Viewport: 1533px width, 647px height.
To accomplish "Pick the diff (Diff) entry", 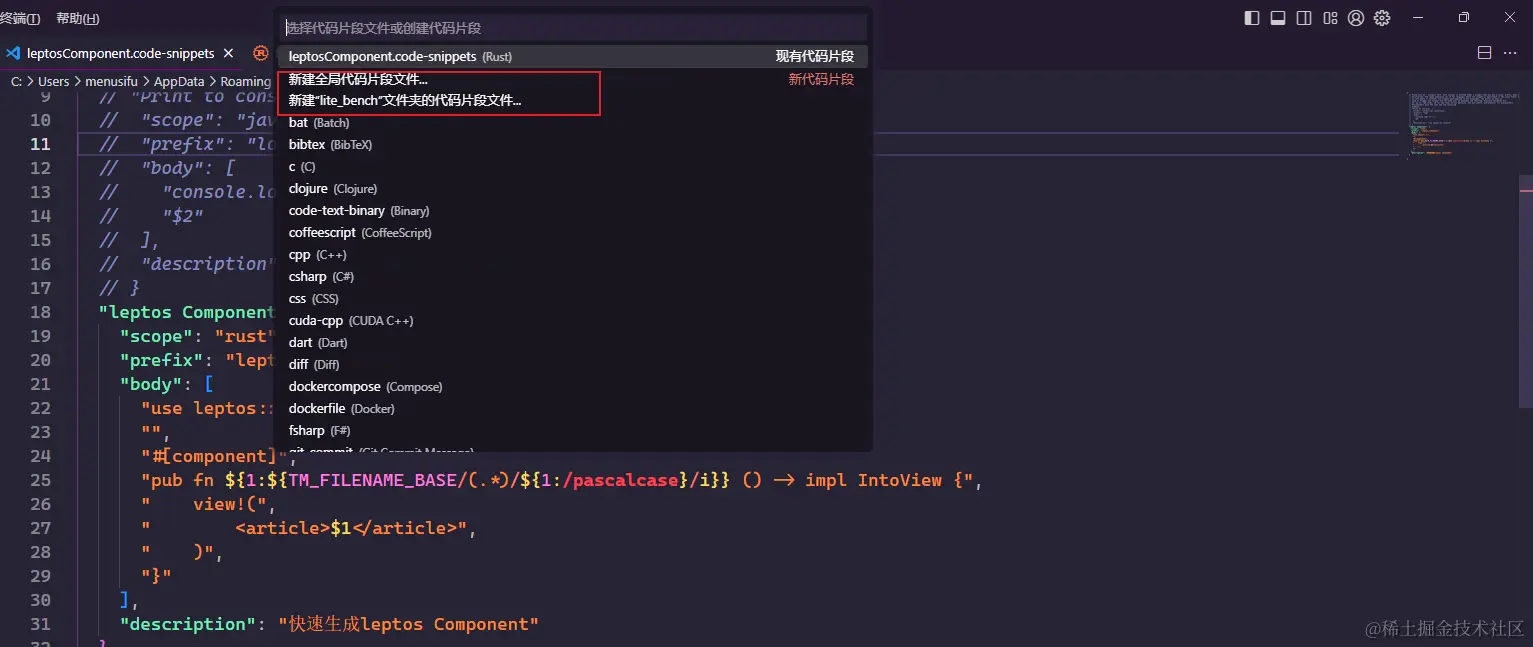I will pyautogui.click(x=572, y=365).
